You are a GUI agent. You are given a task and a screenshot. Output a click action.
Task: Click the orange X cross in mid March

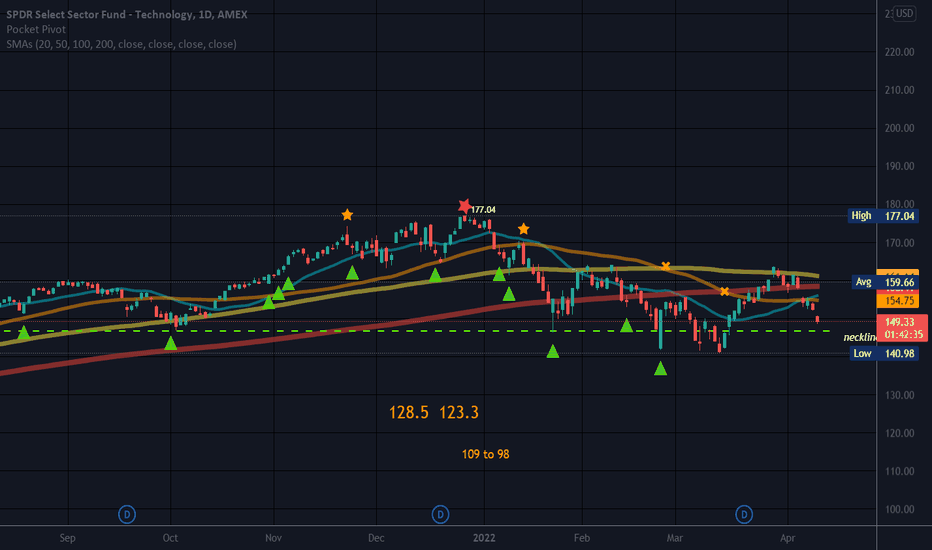tap(725, 291)
